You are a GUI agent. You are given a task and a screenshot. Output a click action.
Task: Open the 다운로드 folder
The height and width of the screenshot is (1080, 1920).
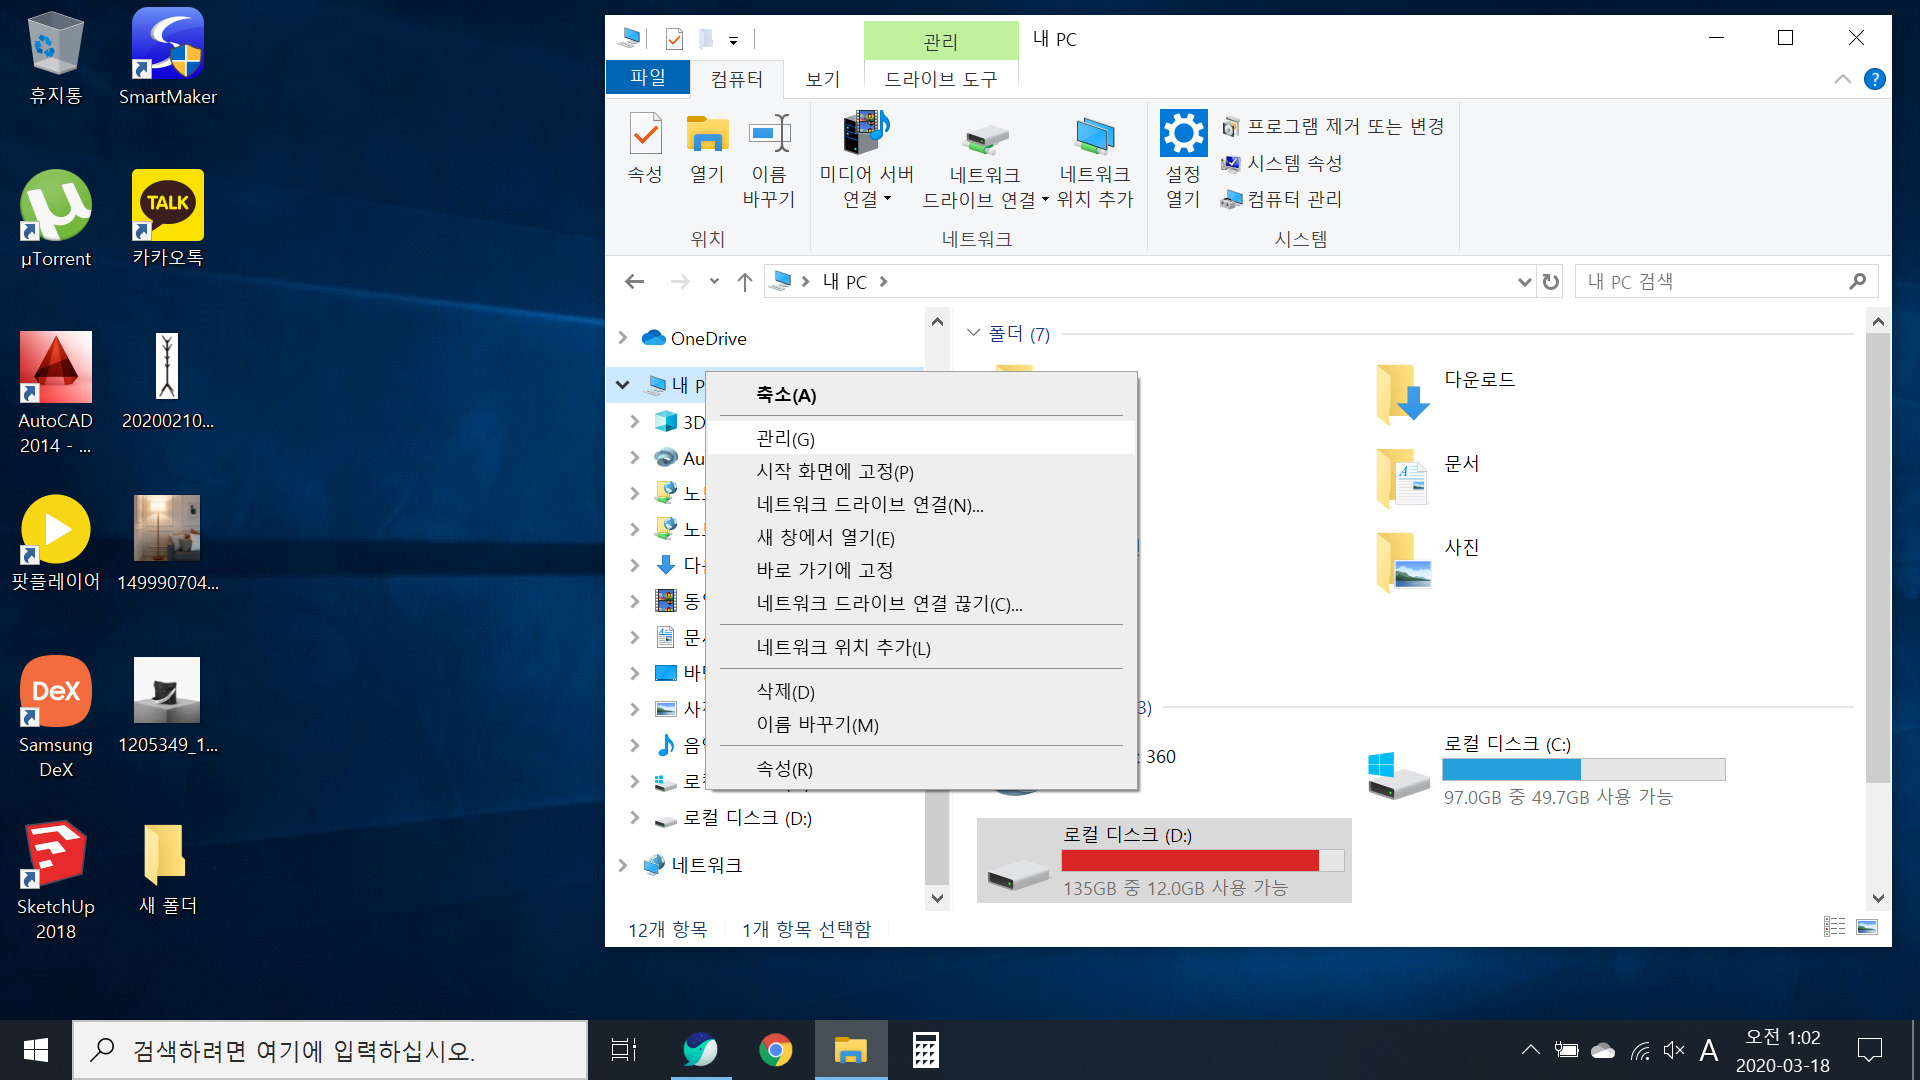click(1447, 394)
